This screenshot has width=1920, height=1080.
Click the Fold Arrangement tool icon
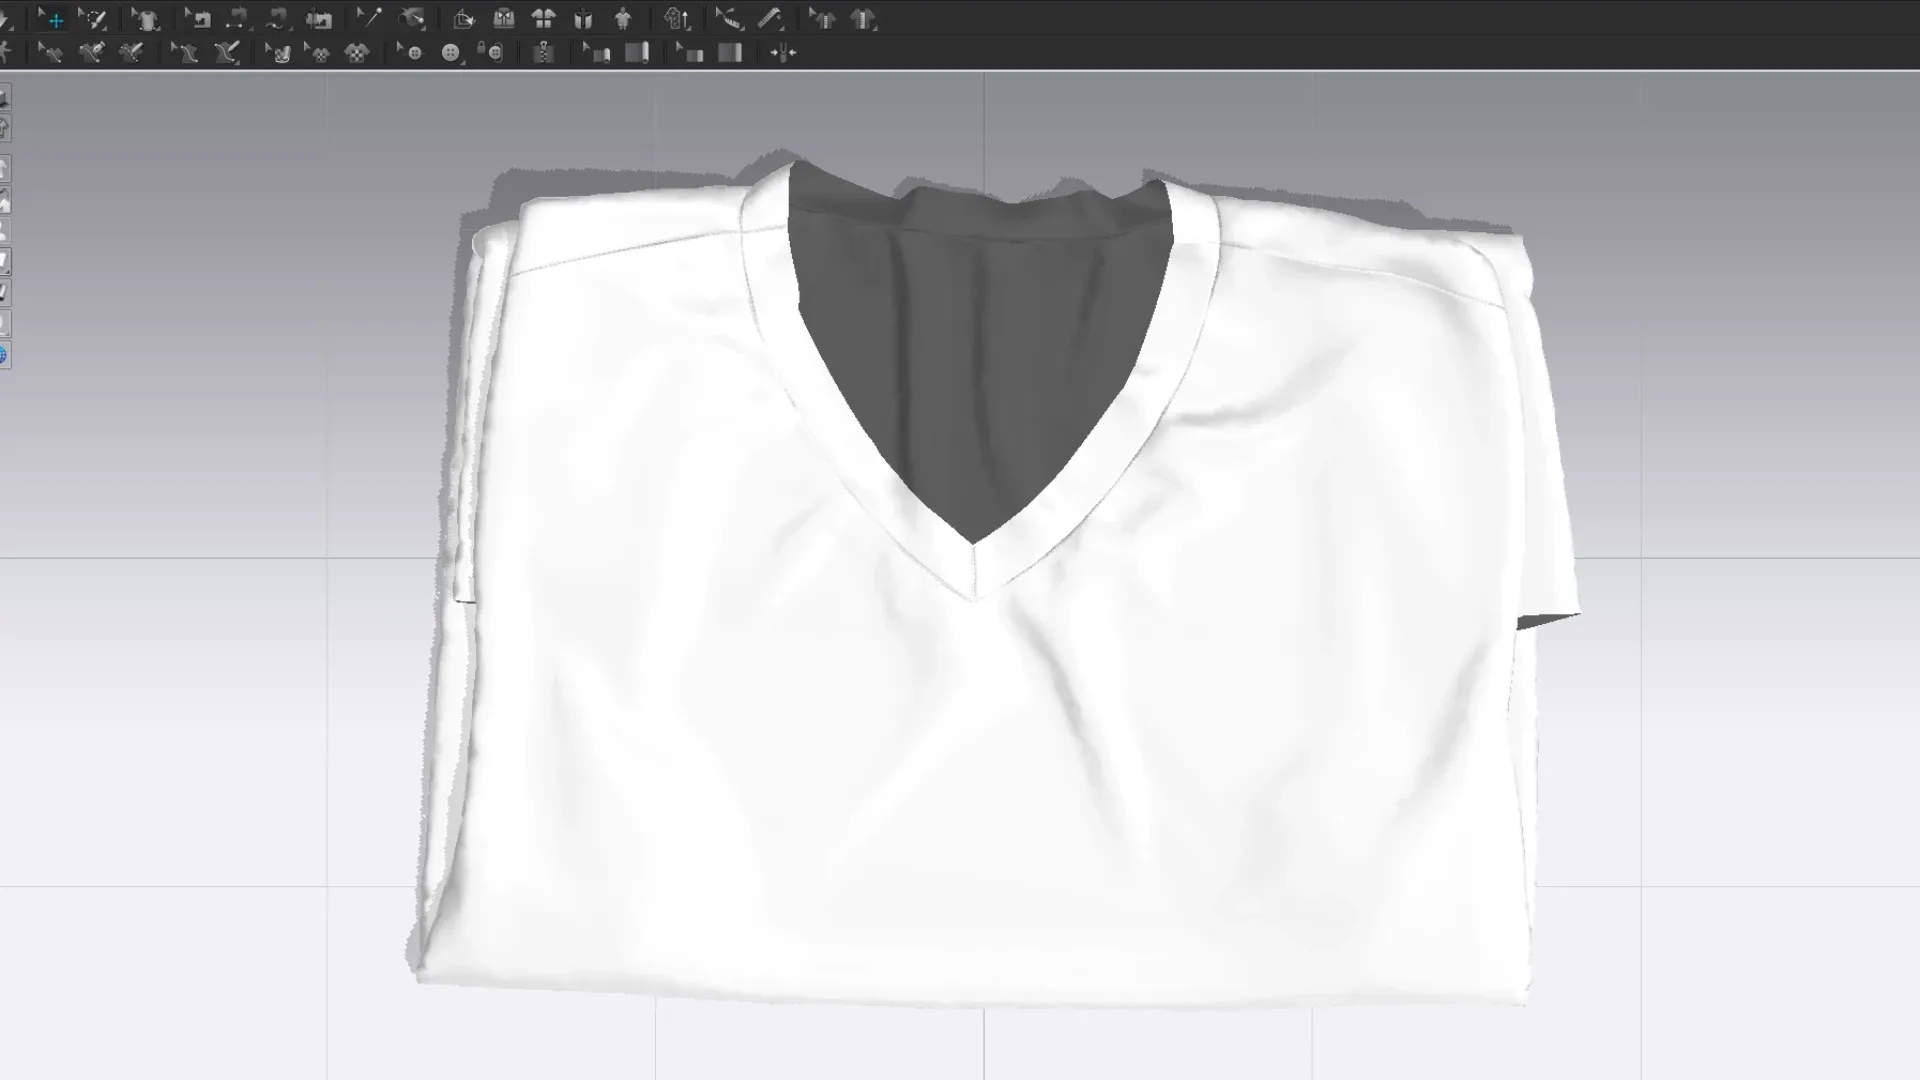[464, 20]
